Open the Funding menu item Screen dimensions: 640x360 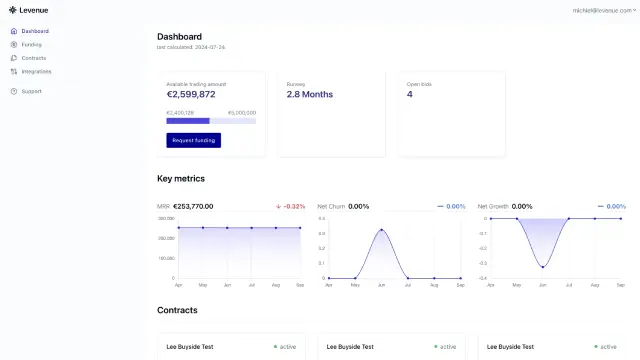pyautogui.click(x=31, y=44)
